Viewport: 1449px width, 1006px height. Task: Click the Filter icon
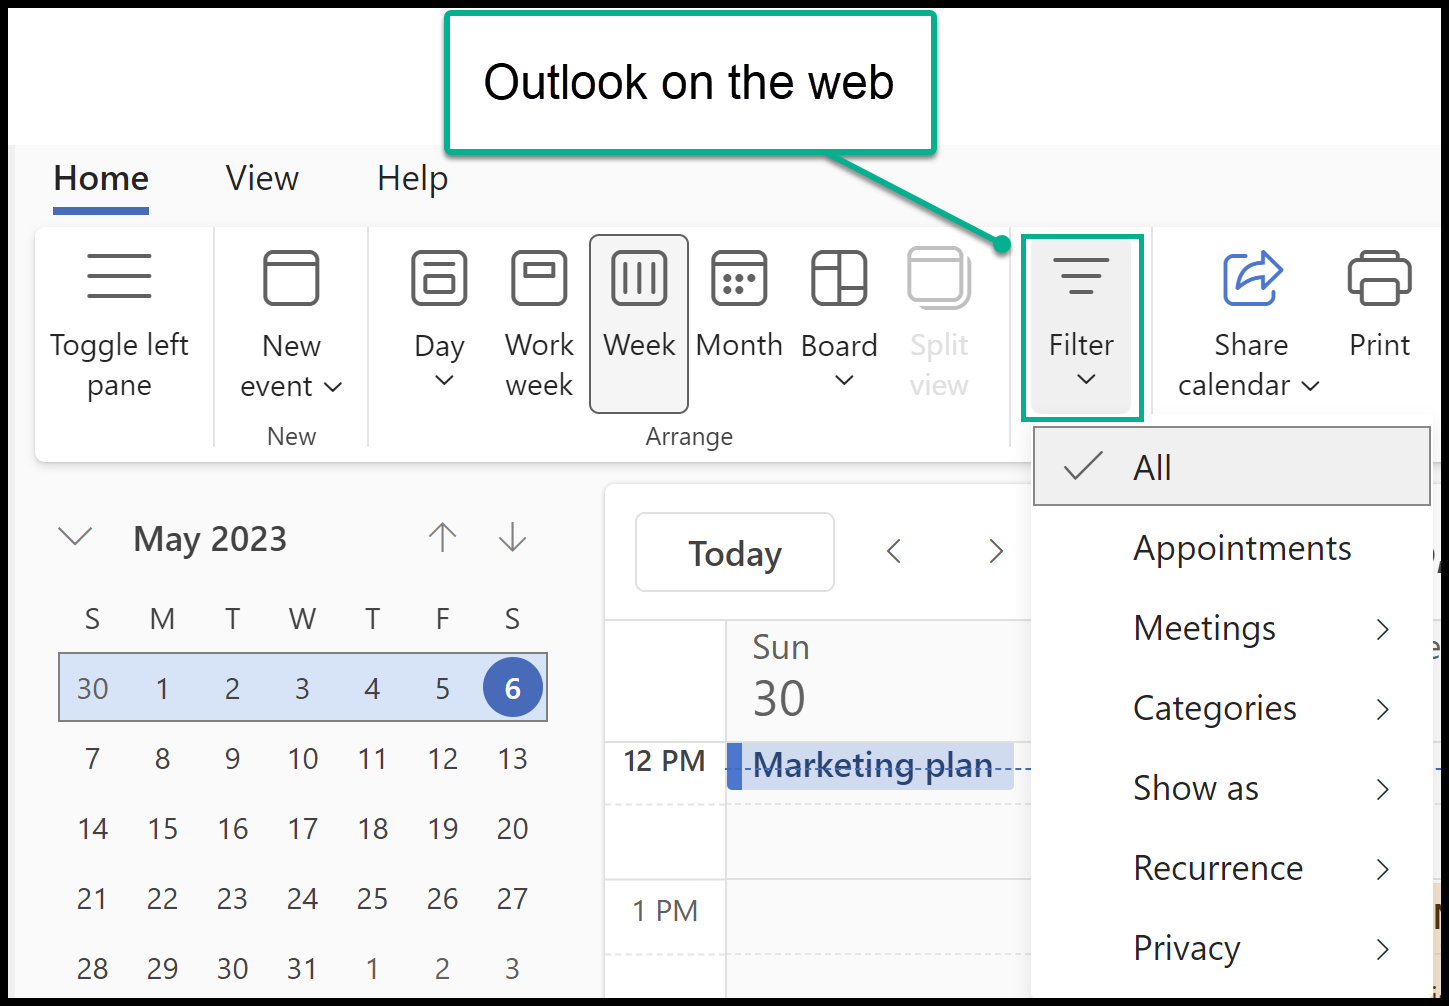click(1082, 277)
